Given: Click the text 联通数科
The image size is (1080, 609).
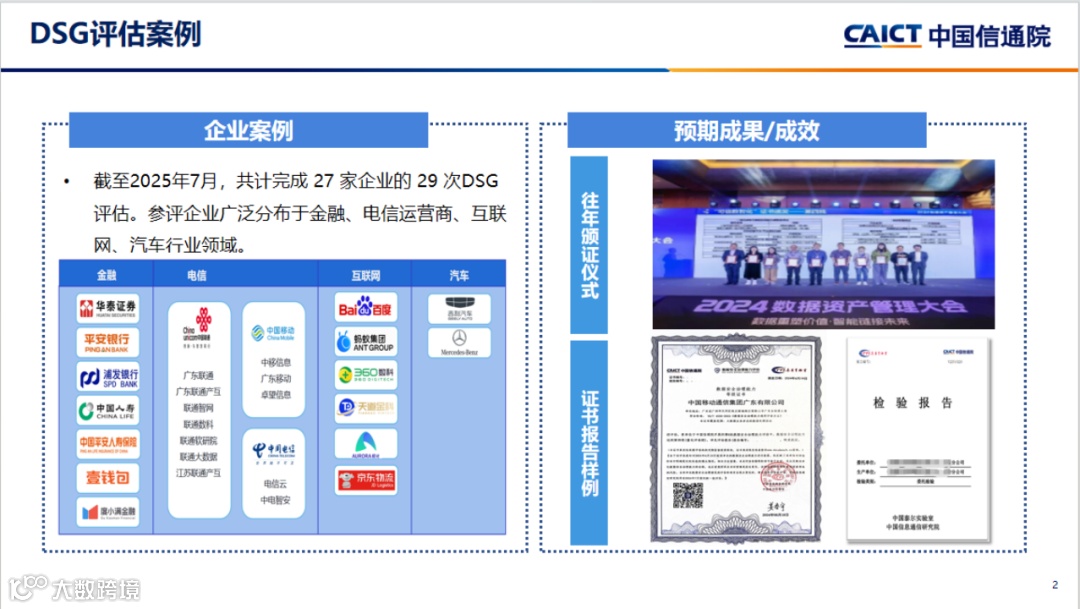Looking at the screenshot, I should (198, 424).
